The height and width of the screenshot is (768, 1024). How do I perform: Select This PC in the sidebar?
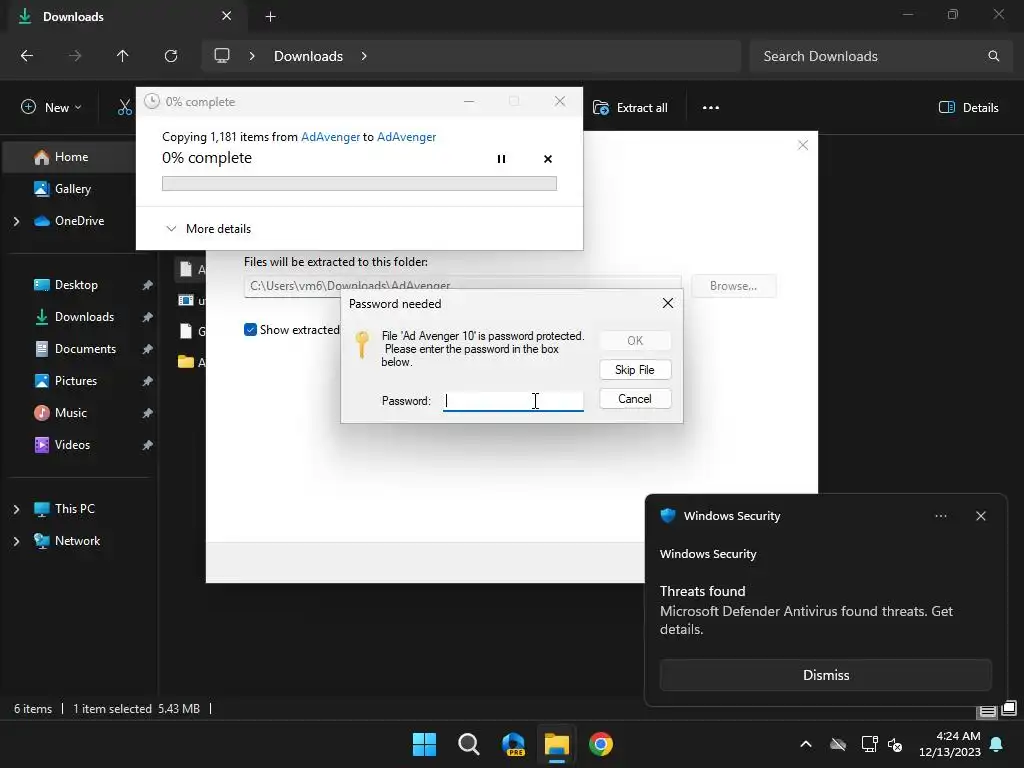[x=74, y=509]
